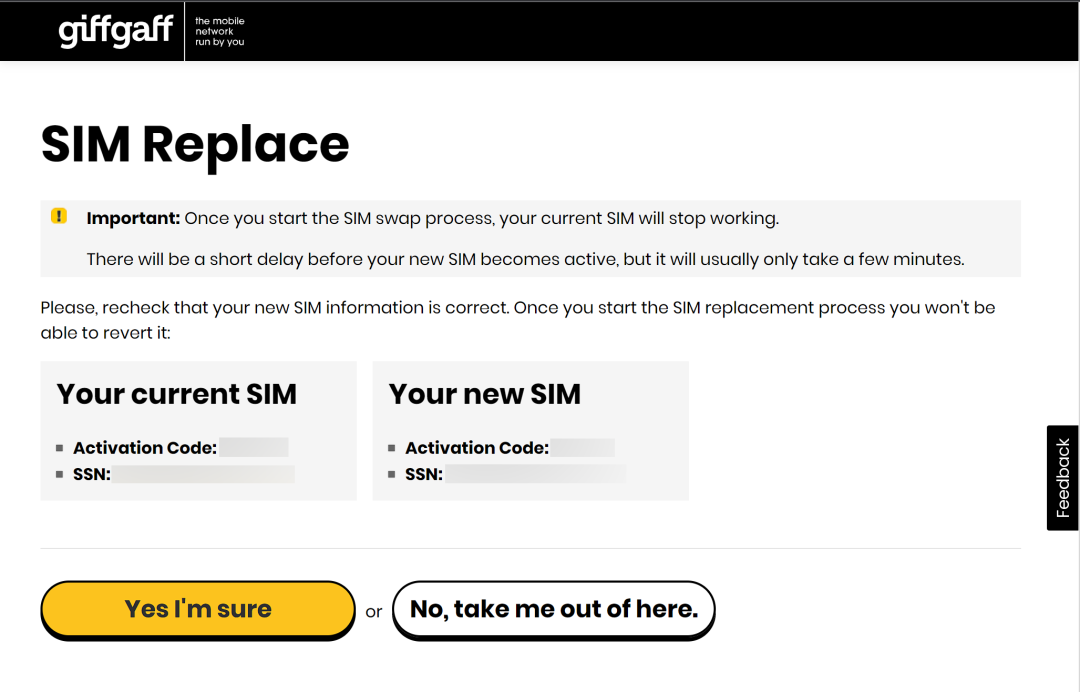Viewport: 1080px width, 692px height.
Task: Click the new SIM Activation Code label
Action: coord(477,448)
